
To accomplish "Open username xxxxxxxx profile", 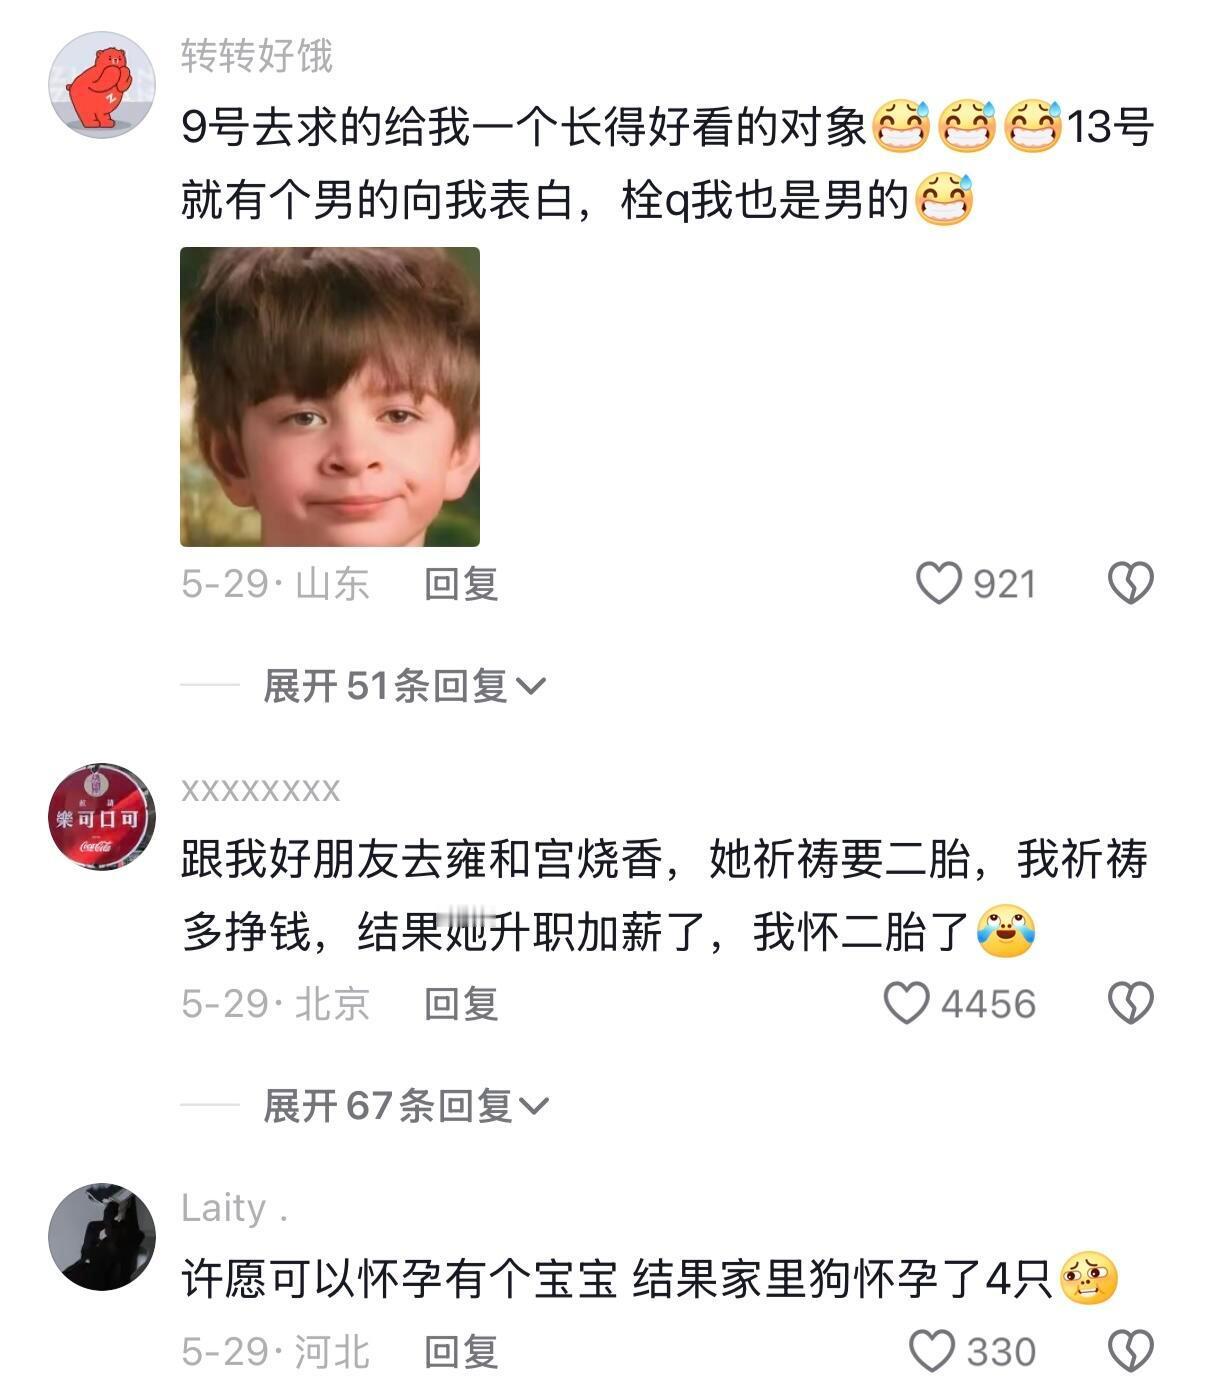I will pyautogui.click(x=261, y=790).
